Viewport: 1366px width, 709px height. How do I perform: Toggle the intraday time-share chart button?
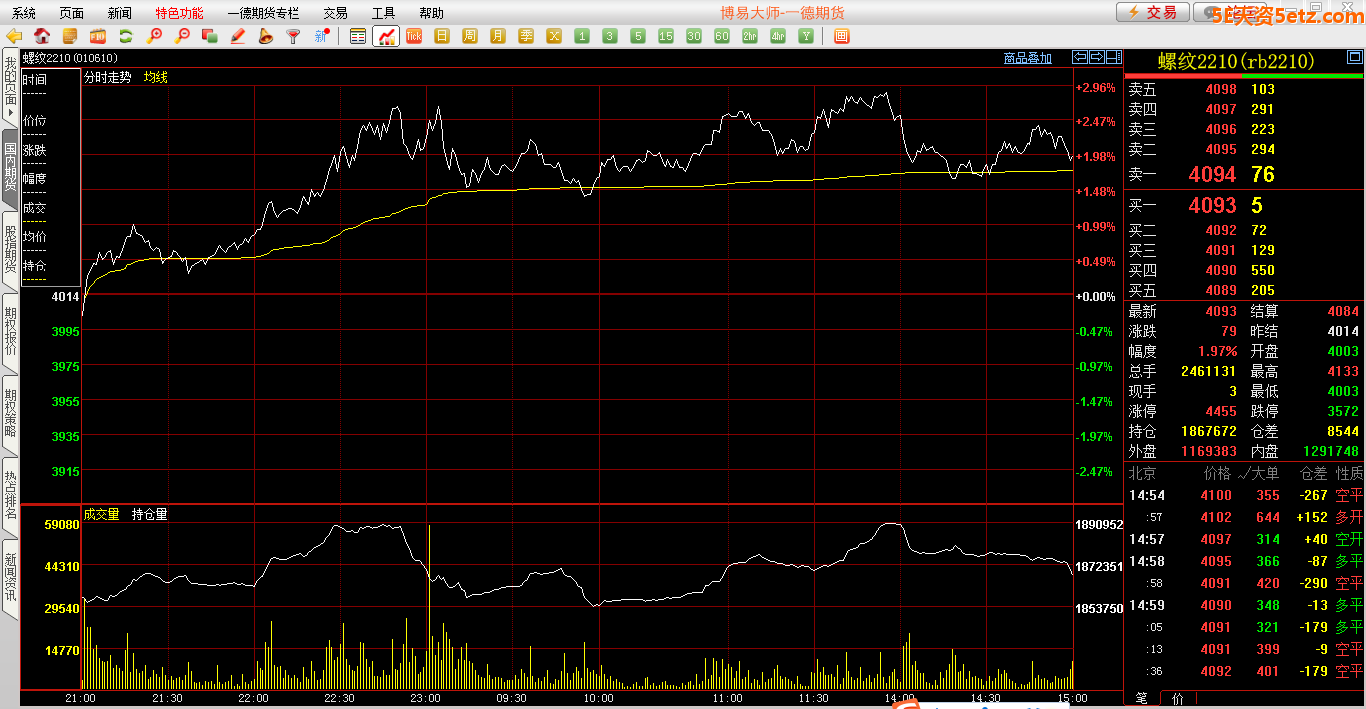pos(386,36)
